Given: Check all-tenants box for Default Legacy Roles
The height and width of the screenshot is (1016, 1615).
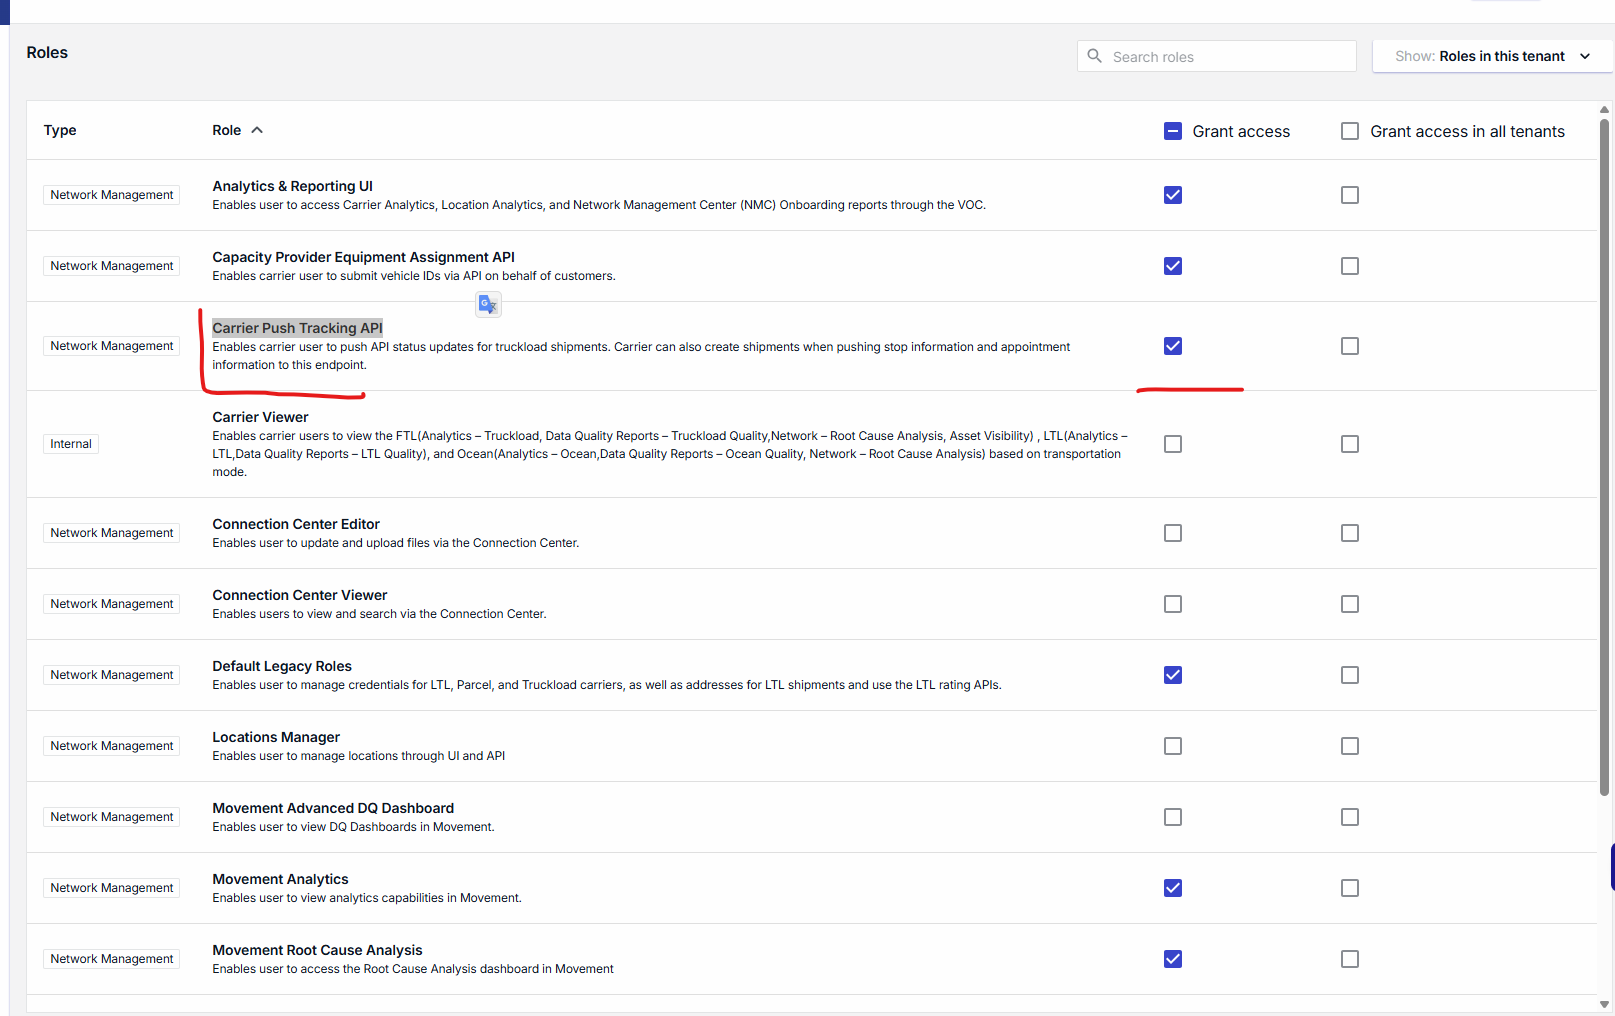Looking at the screenshot, I should (x=1350, y=675).
